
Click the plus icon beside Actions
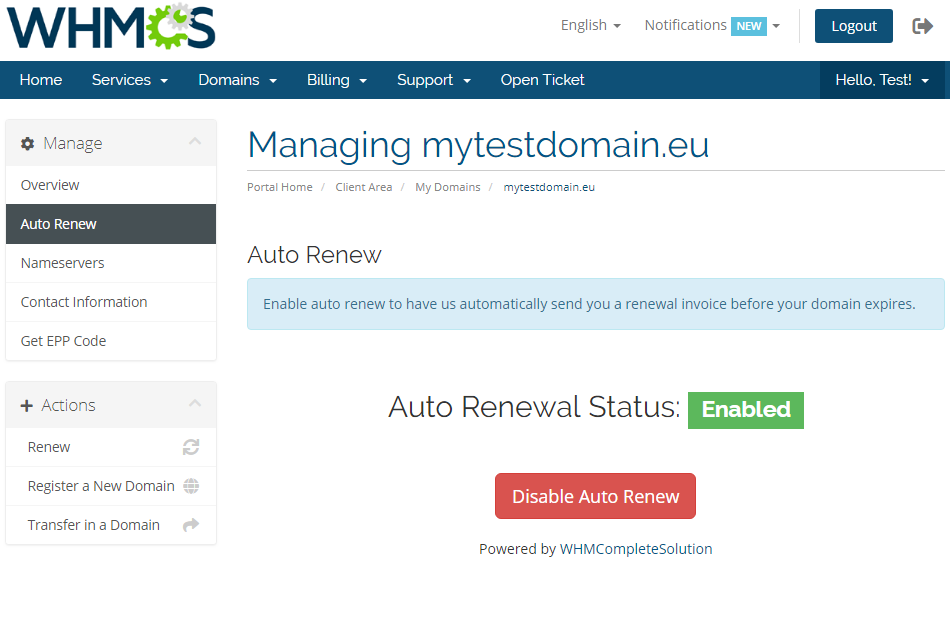(27, 405)
